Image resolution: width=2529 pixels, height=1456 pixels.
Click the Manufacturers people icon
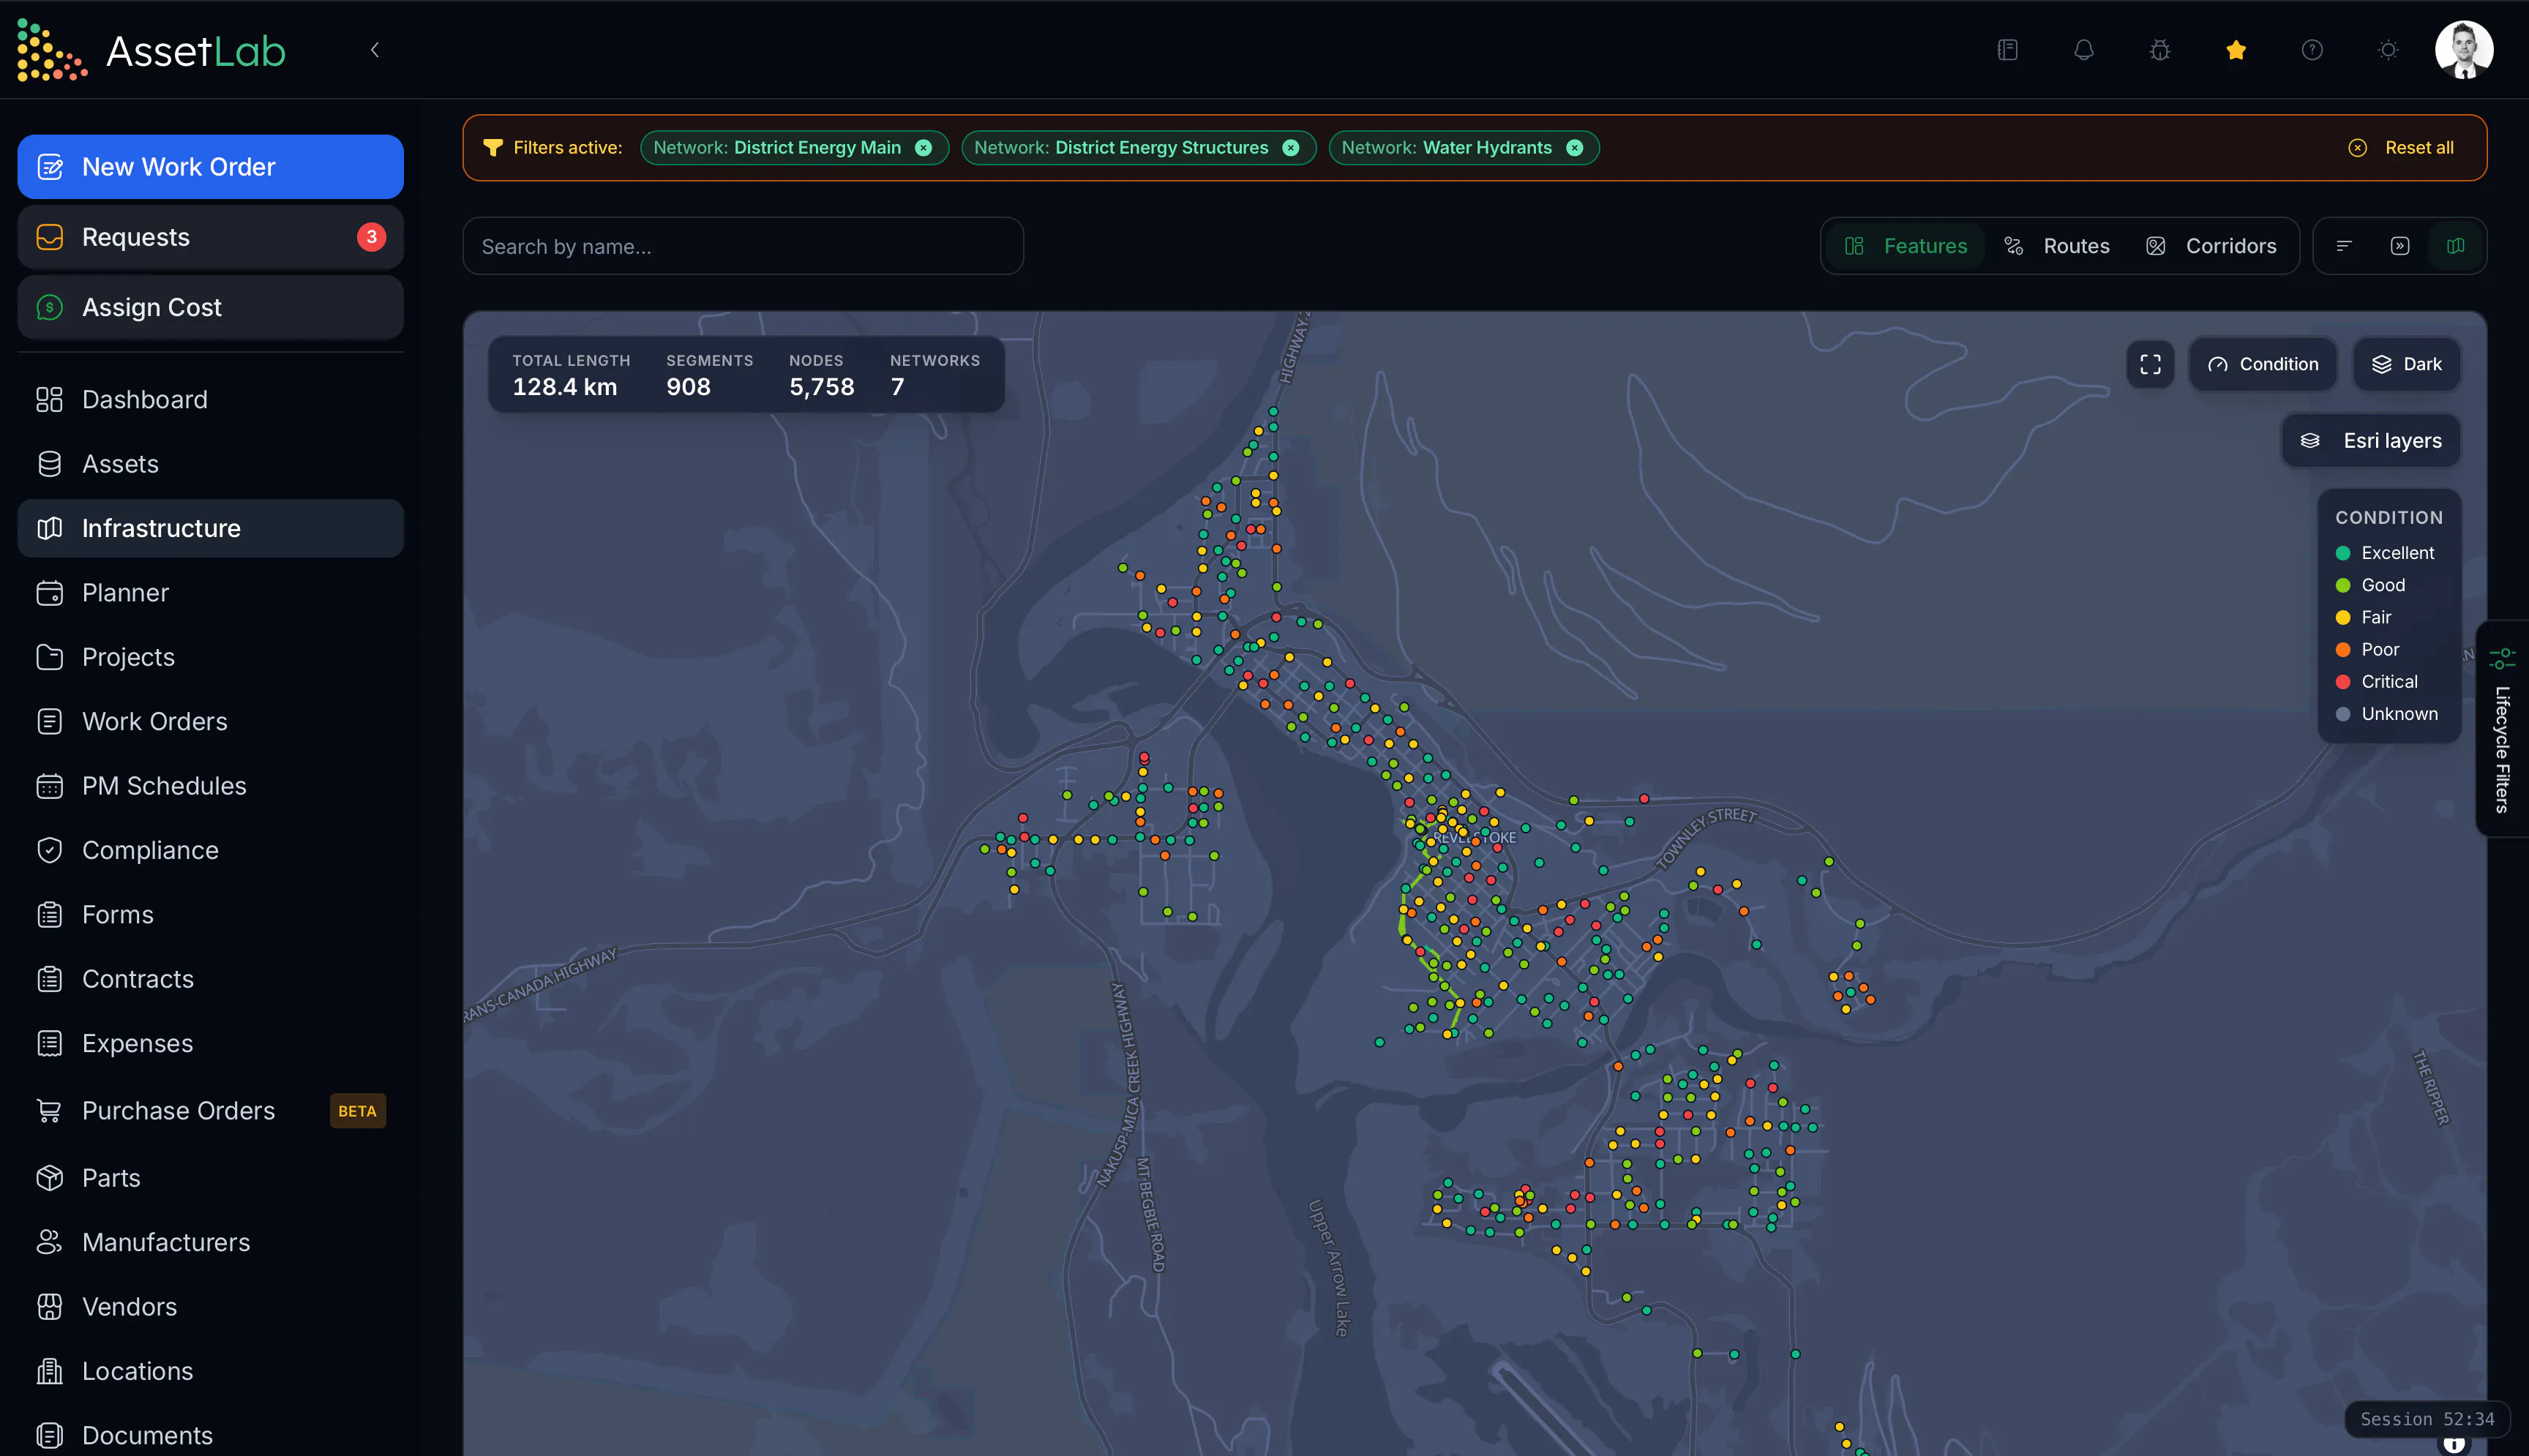click(x=50, y=1243)
